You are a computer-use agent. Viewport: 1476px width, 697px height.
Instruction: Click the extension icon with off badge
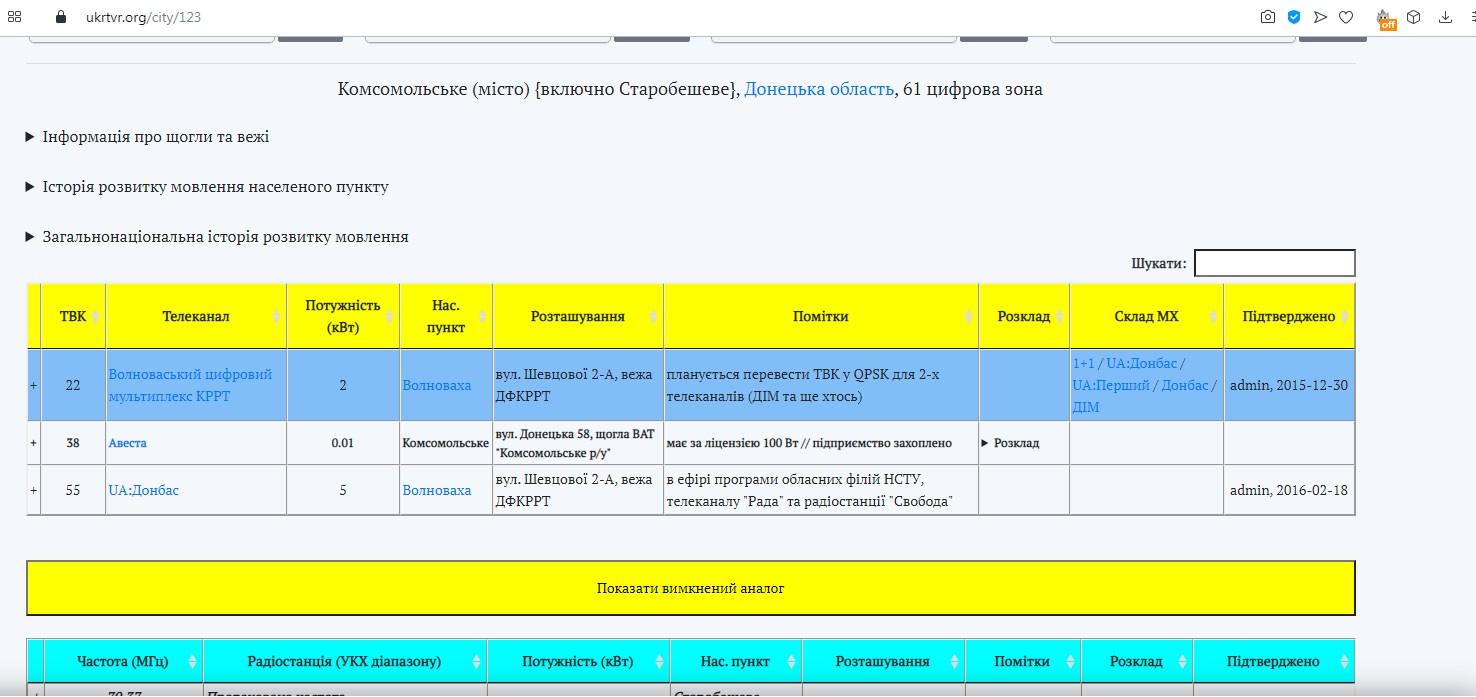pyautogui.click(x=1385, y=18)
